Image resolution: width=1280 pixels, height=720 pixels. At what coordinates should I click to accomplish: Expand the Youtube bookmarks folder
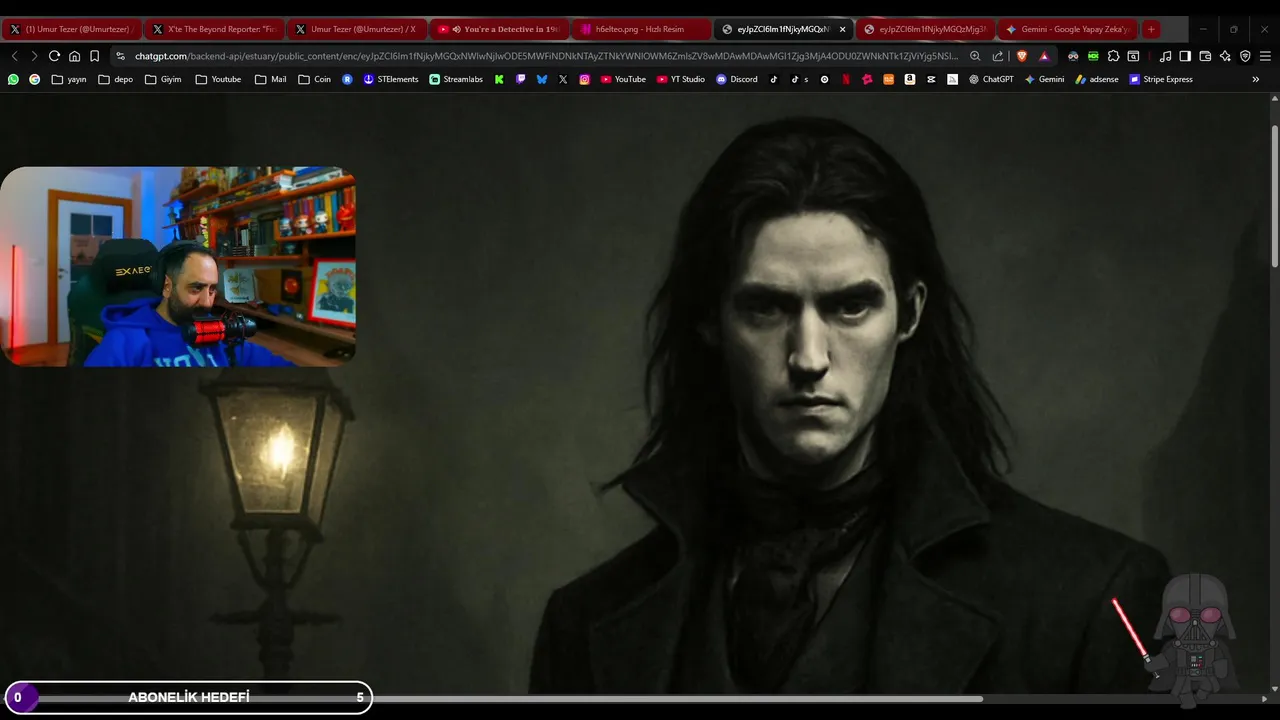coord(218,79)
